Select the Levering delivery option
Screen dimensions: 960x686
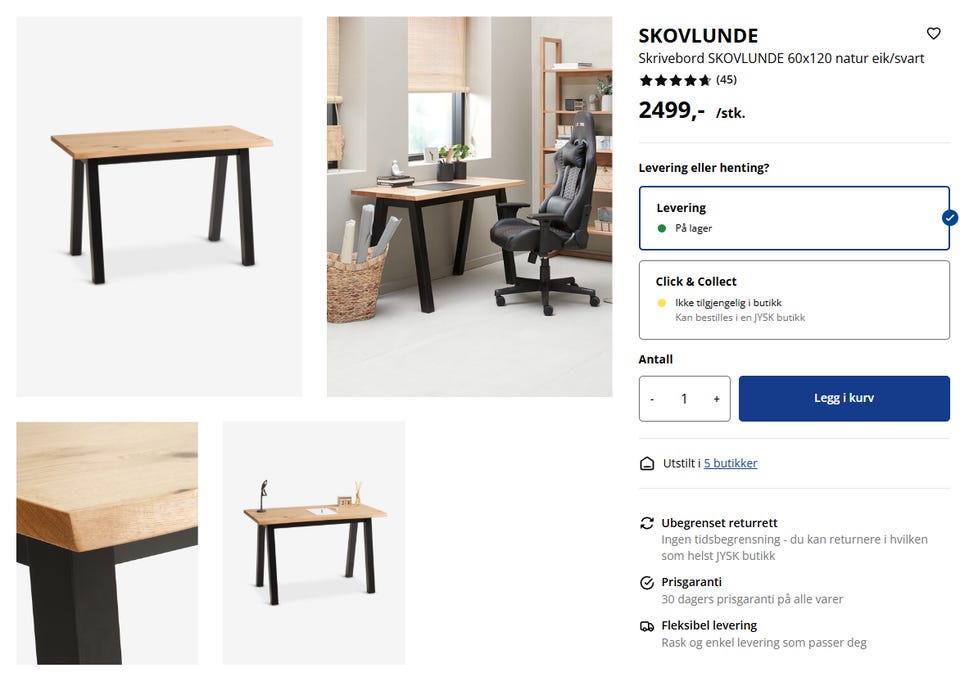tap(794, 218)
